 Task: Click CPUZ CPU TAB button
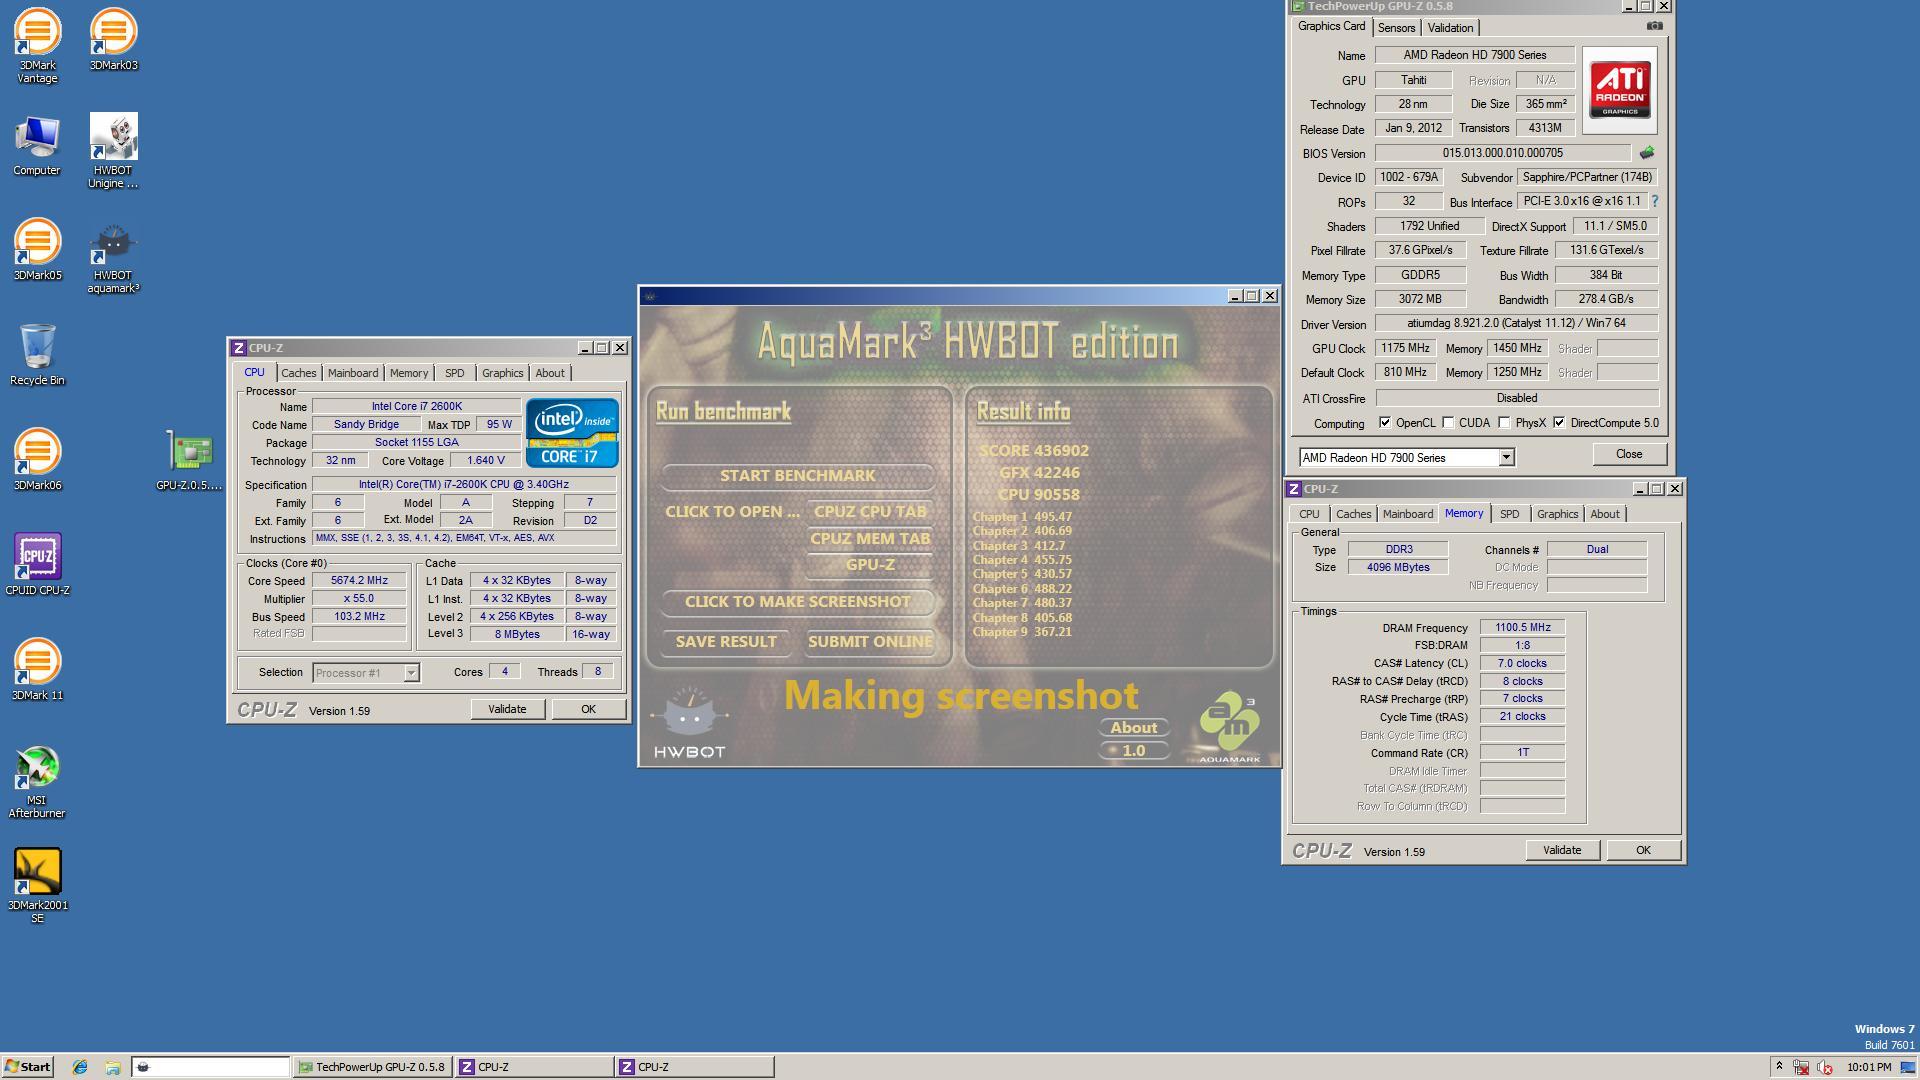tap(870, 511)
